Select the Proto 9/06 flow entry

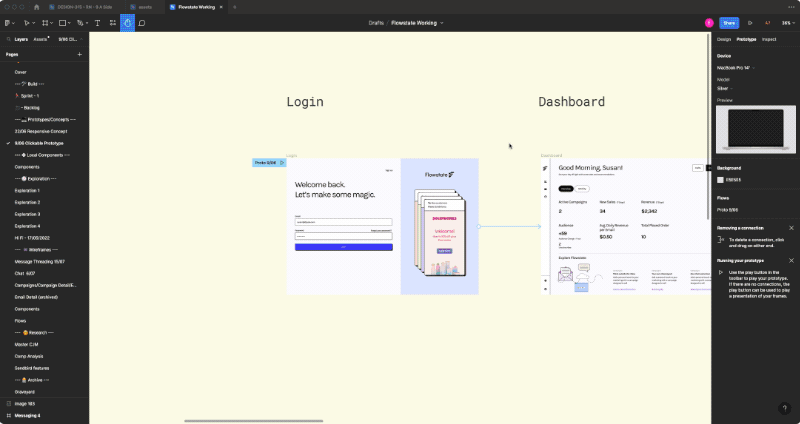728,210
